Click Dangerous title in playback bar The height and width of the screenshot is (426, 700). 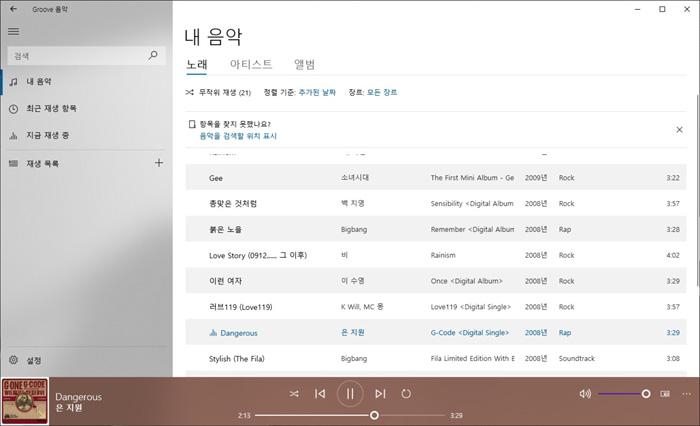(x=79, y=397)
